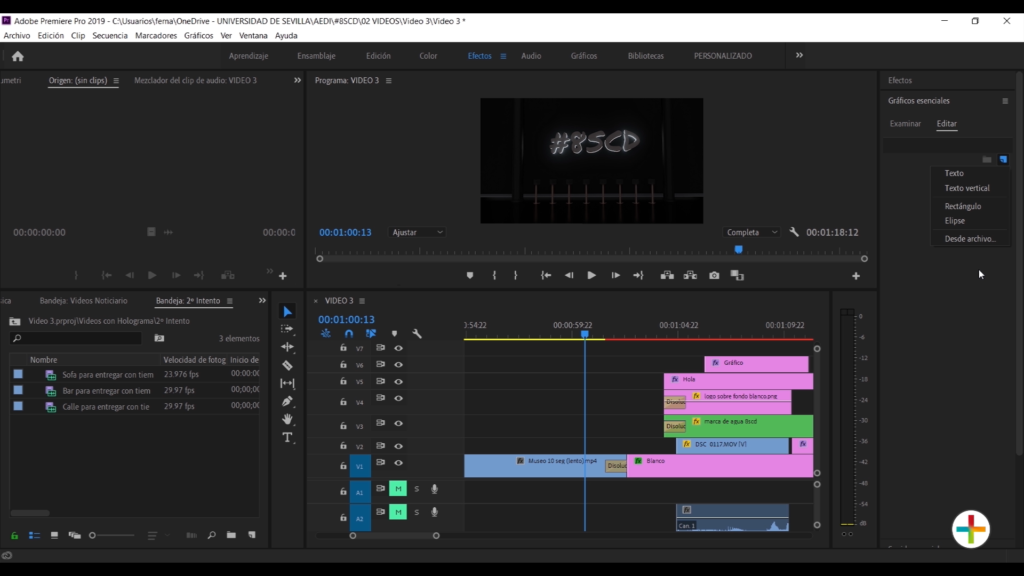The width and height of the screenshot is (1024, 576).
Task: Click the Export Frame camera icon
Action: [x=714, y=276]
